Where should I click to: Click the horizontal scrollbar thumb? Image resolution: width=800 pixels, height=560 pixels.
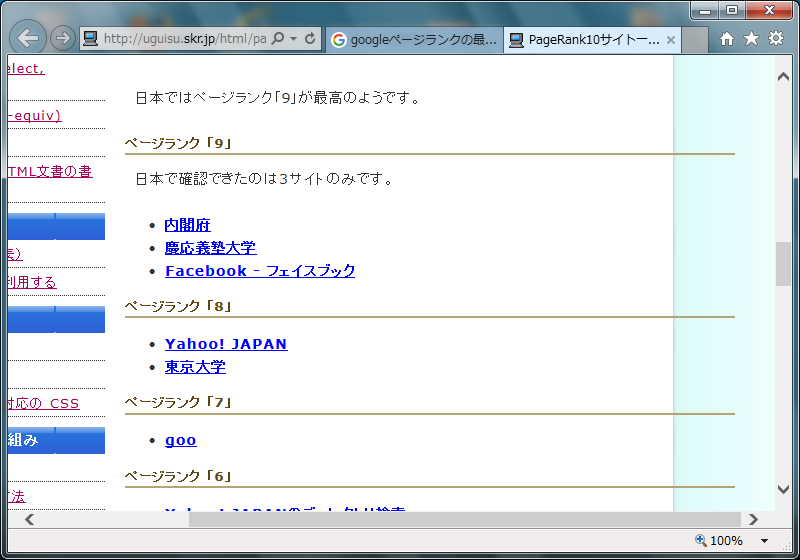pyautogui.click(x=465, y=520)
